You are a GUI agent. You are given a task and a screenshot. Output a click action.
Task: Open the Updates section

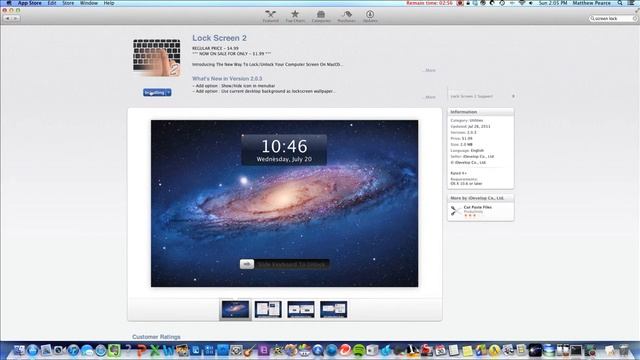370,16
